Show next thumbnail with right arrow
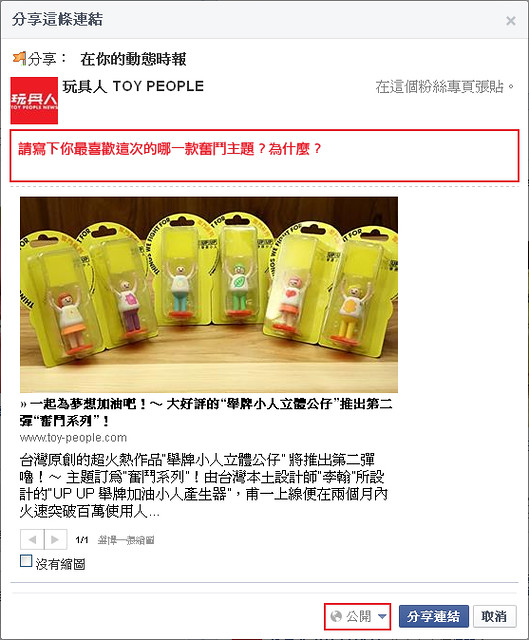Viewport: 529px width, 640px height. point(55,540)
